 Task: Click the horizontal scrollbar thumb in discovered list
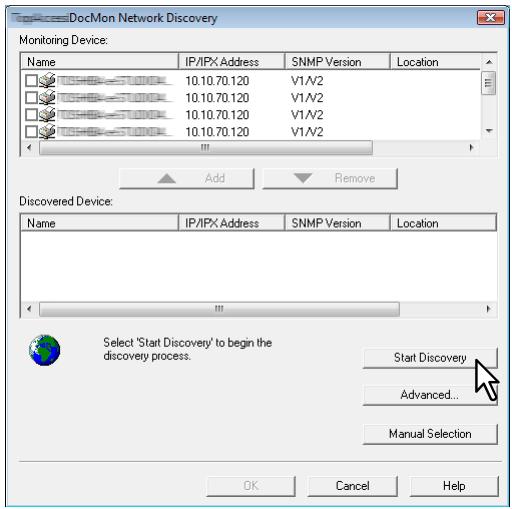point(219,309)
